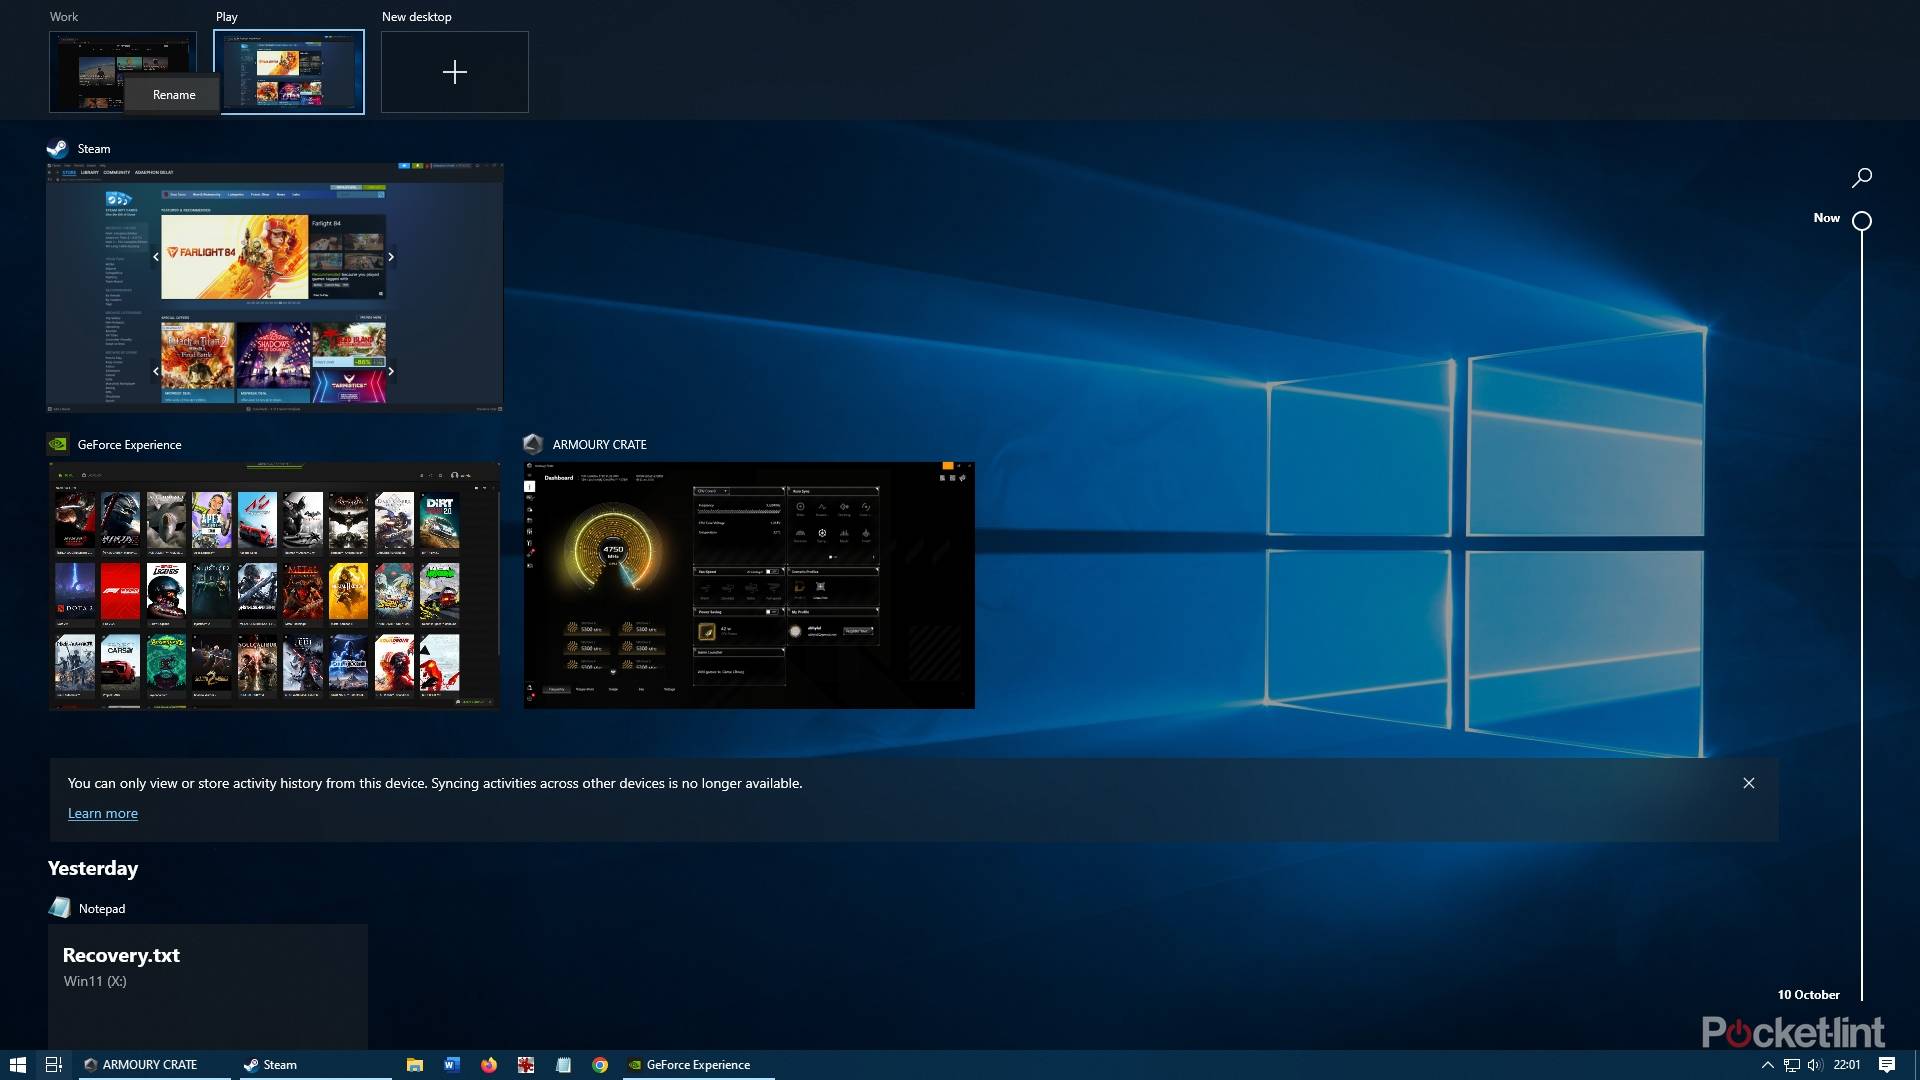Click the Steam logo icon above preview
The width and height of the screenshot is (1920, 1080).
click(x=58, y=149)
